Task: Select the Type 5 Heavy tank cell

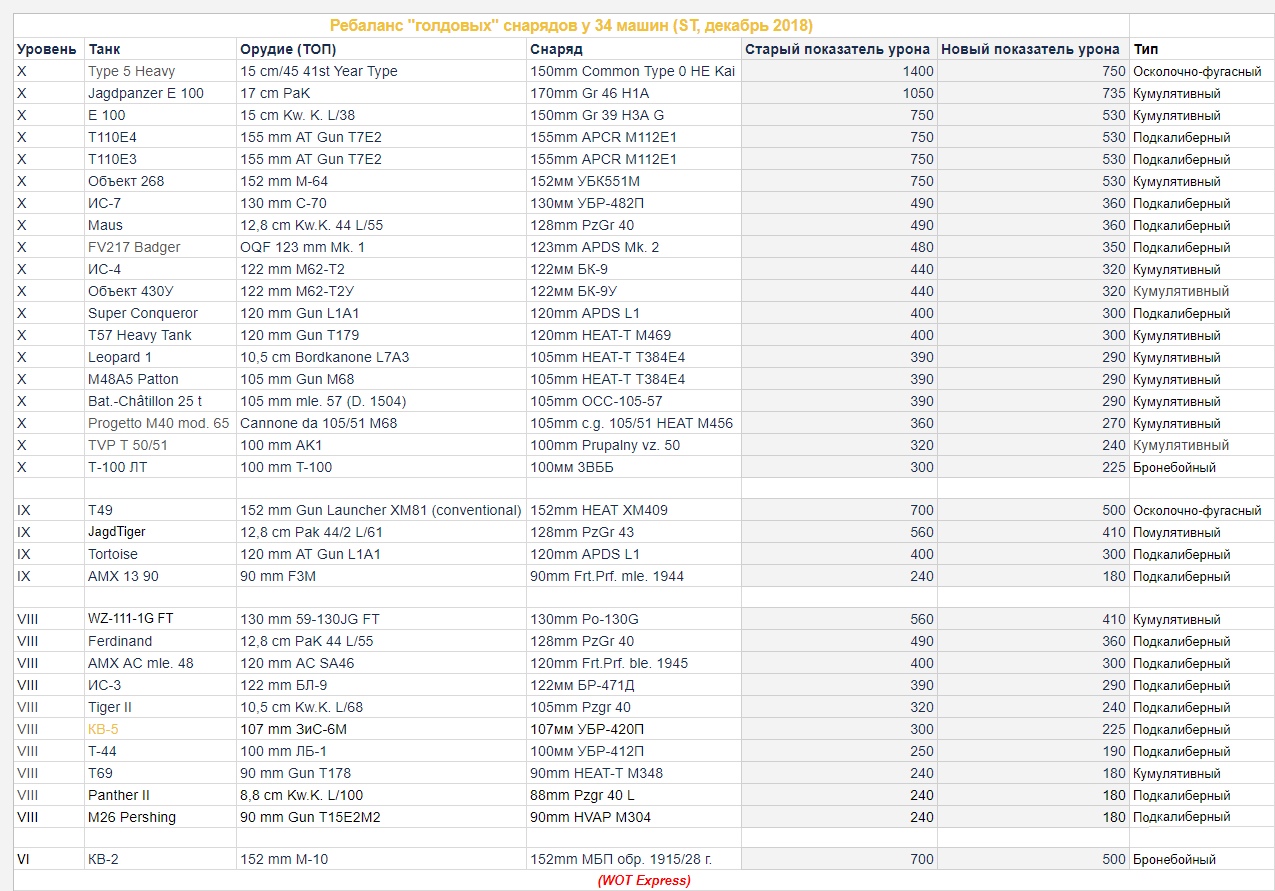Action: tap(131, 71)
